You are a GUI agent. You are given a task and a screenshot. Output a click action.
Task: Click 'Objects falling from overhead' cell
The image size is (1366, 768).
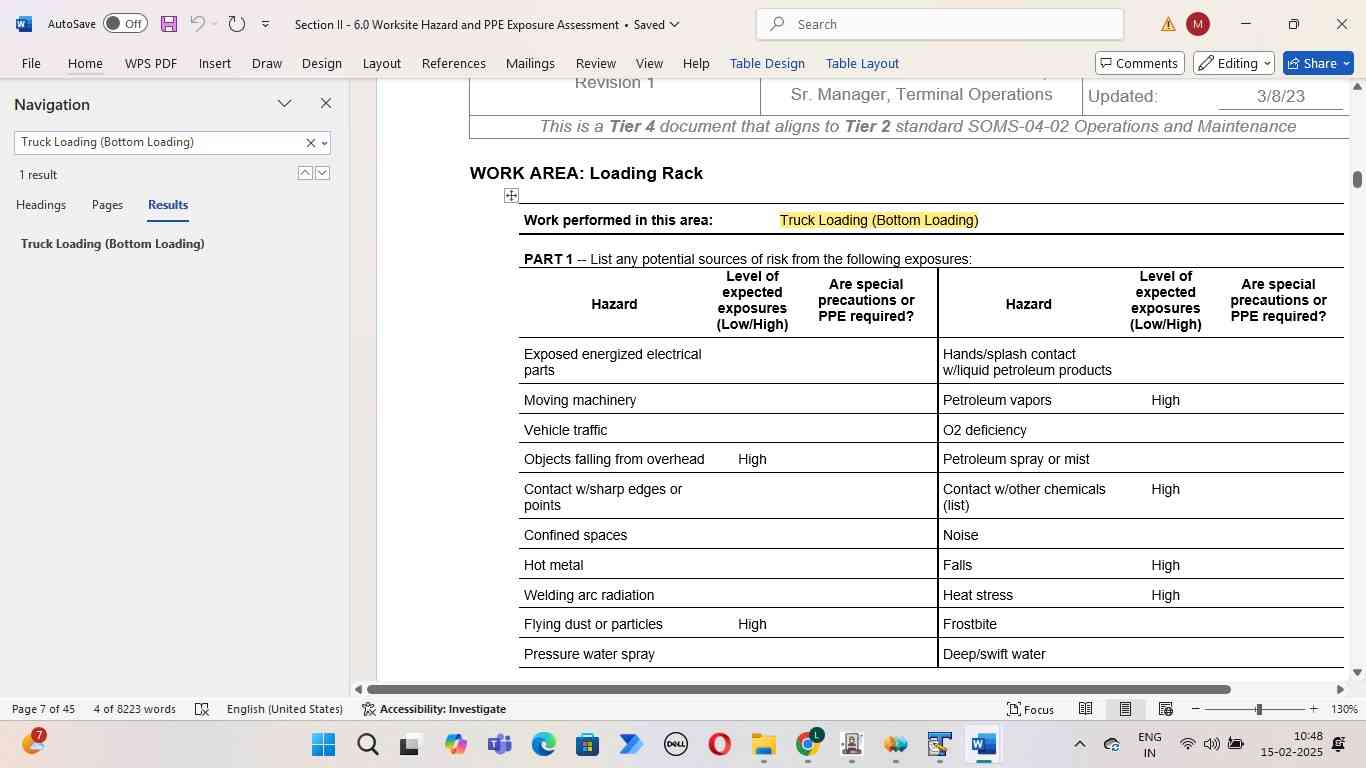point(614,459)
